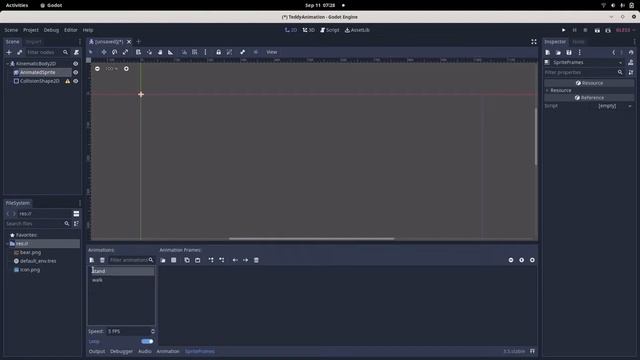Lock the selected object with padlock icon
This screenshot has height=360, width=640.
[x=218, y=52]
